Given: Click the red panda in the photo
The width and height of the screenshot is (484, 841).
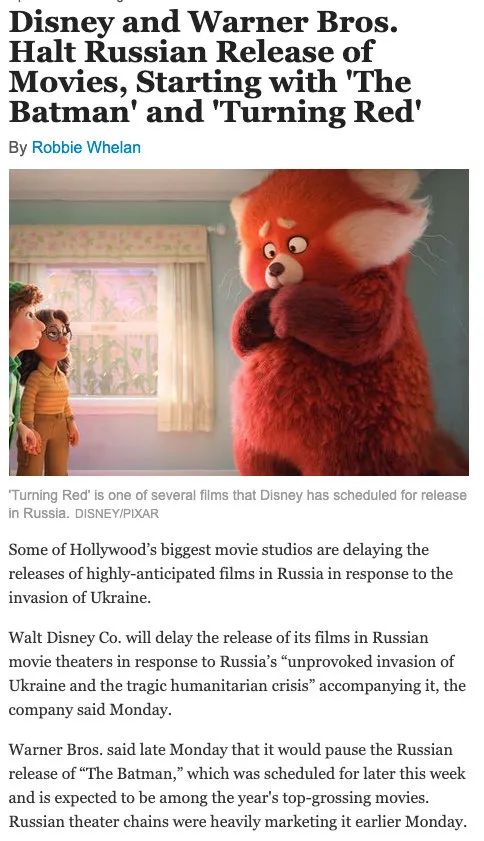Looking at the screenshot, I should point(343,322).
